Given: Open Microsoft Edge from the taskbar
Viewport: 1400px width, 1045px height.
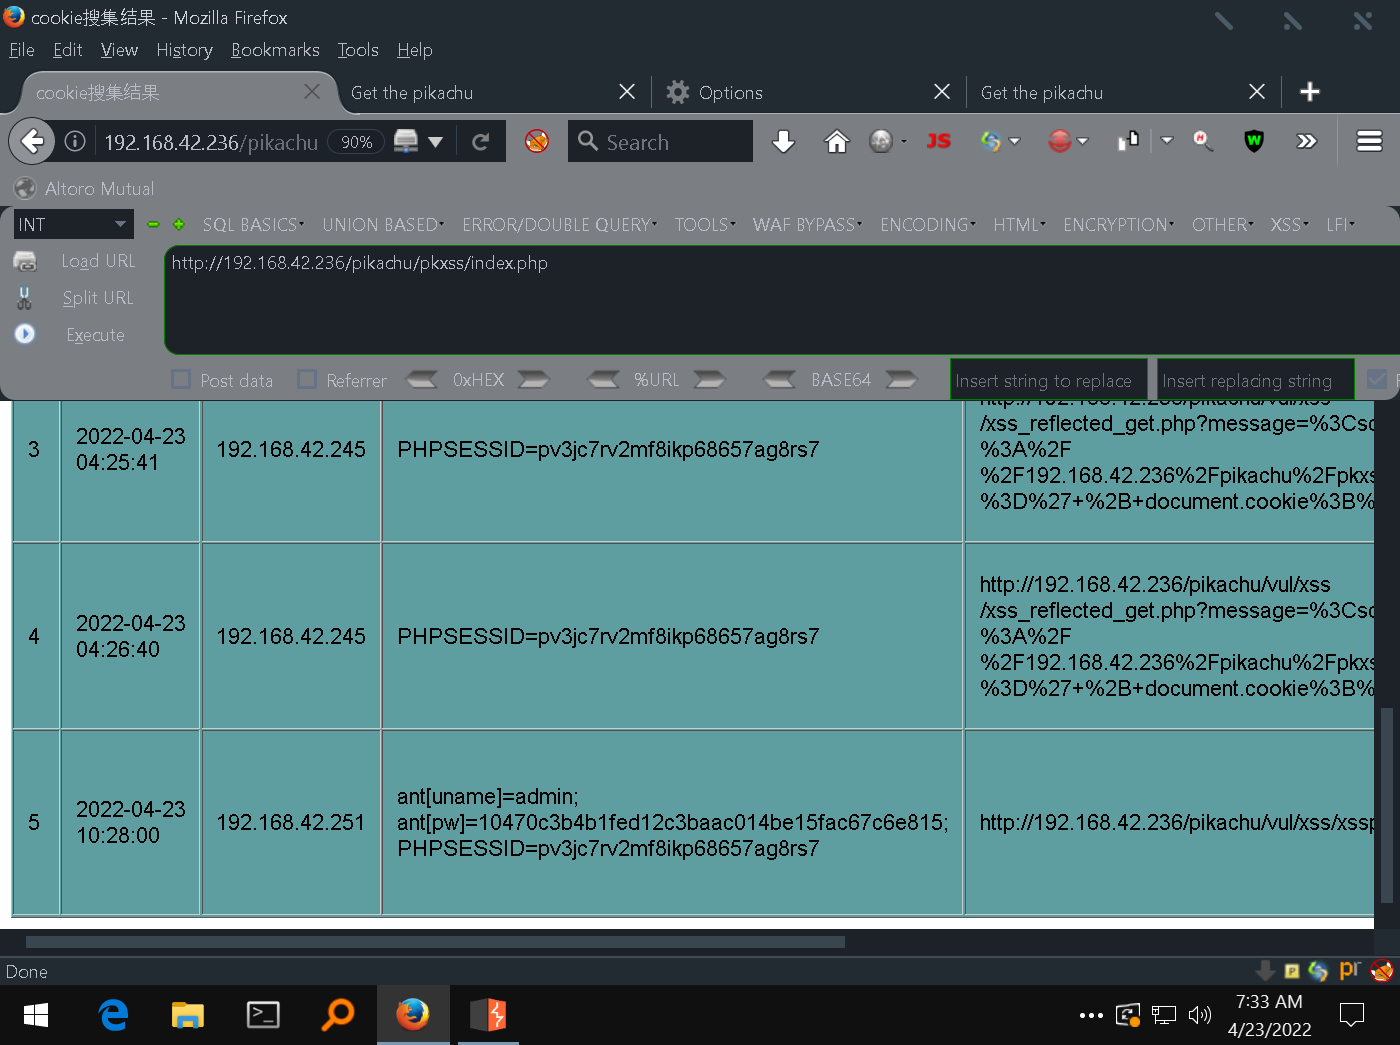Looking at the screenshot, I should pyautogui.click(x=114, y=1015).
